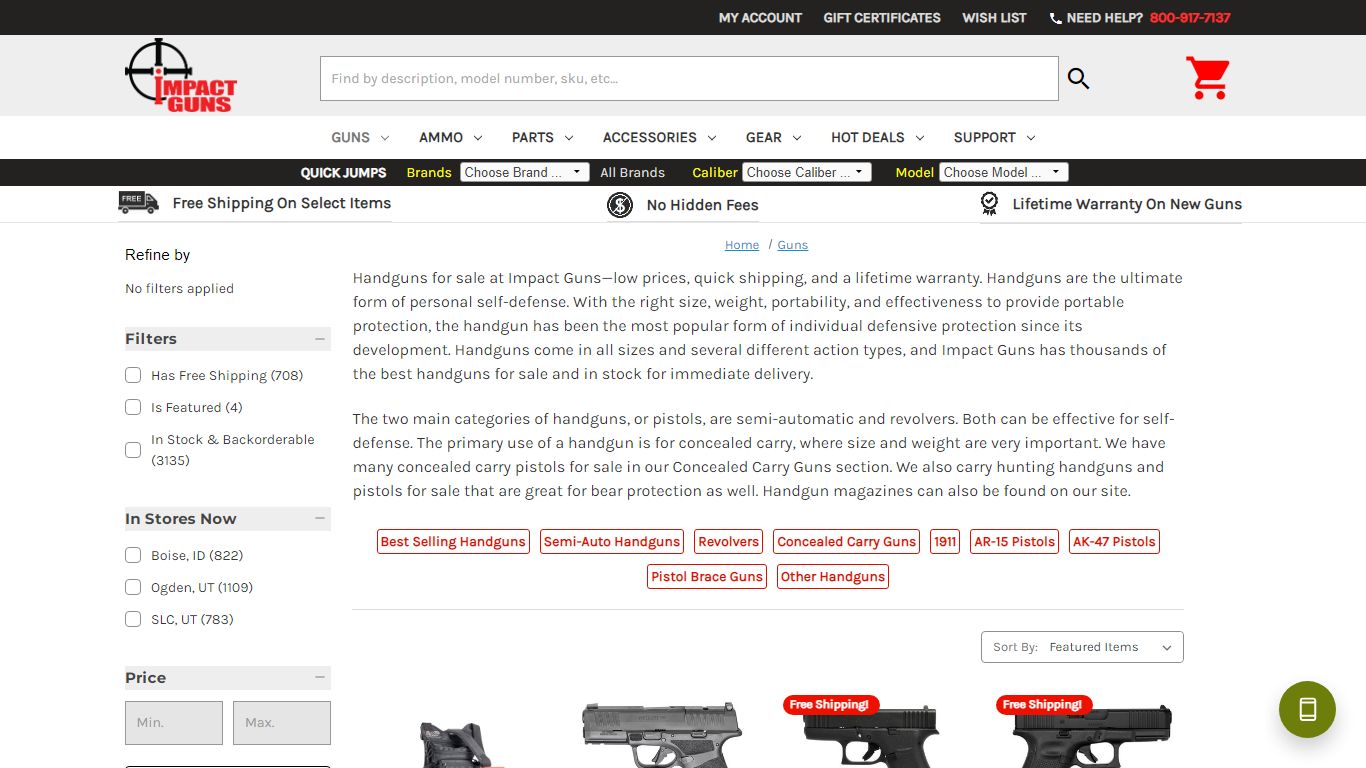Image resolution: width=1366 pixels, height=768 pixels.
Task: Go to Guns breadcrumb
Action: (x=793, y=245)
